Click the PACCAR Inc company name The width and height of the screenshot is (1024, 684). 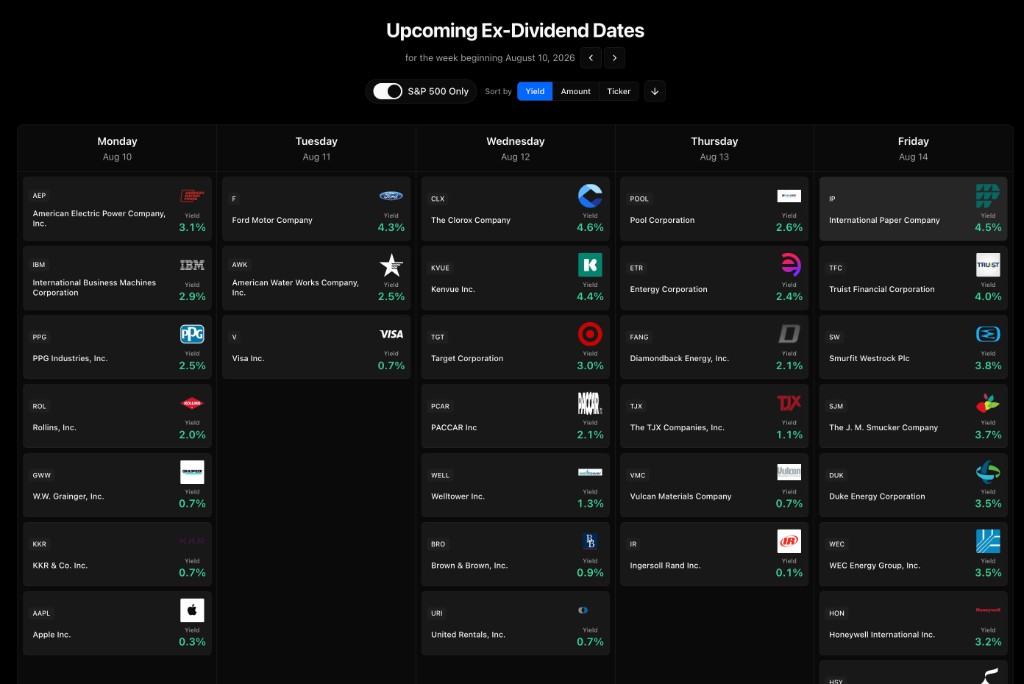tap(454, 427)
